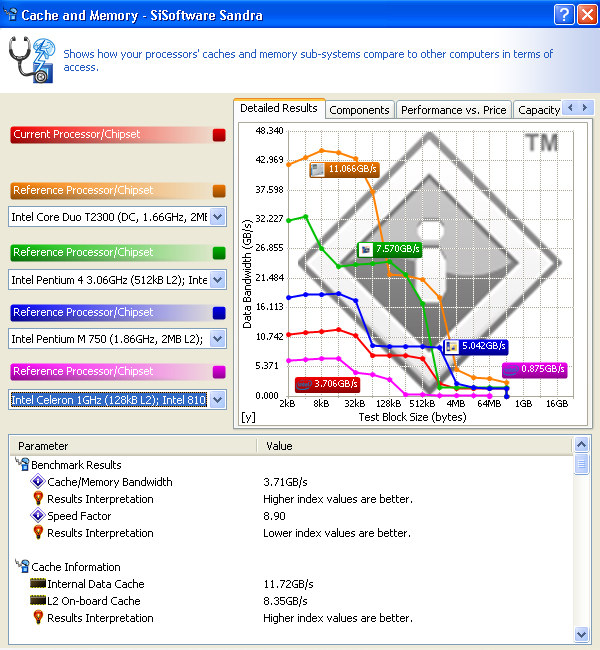Click the Internal Data Cache chip icon
This screenshot has height=650, width=600.
[38, 584]
